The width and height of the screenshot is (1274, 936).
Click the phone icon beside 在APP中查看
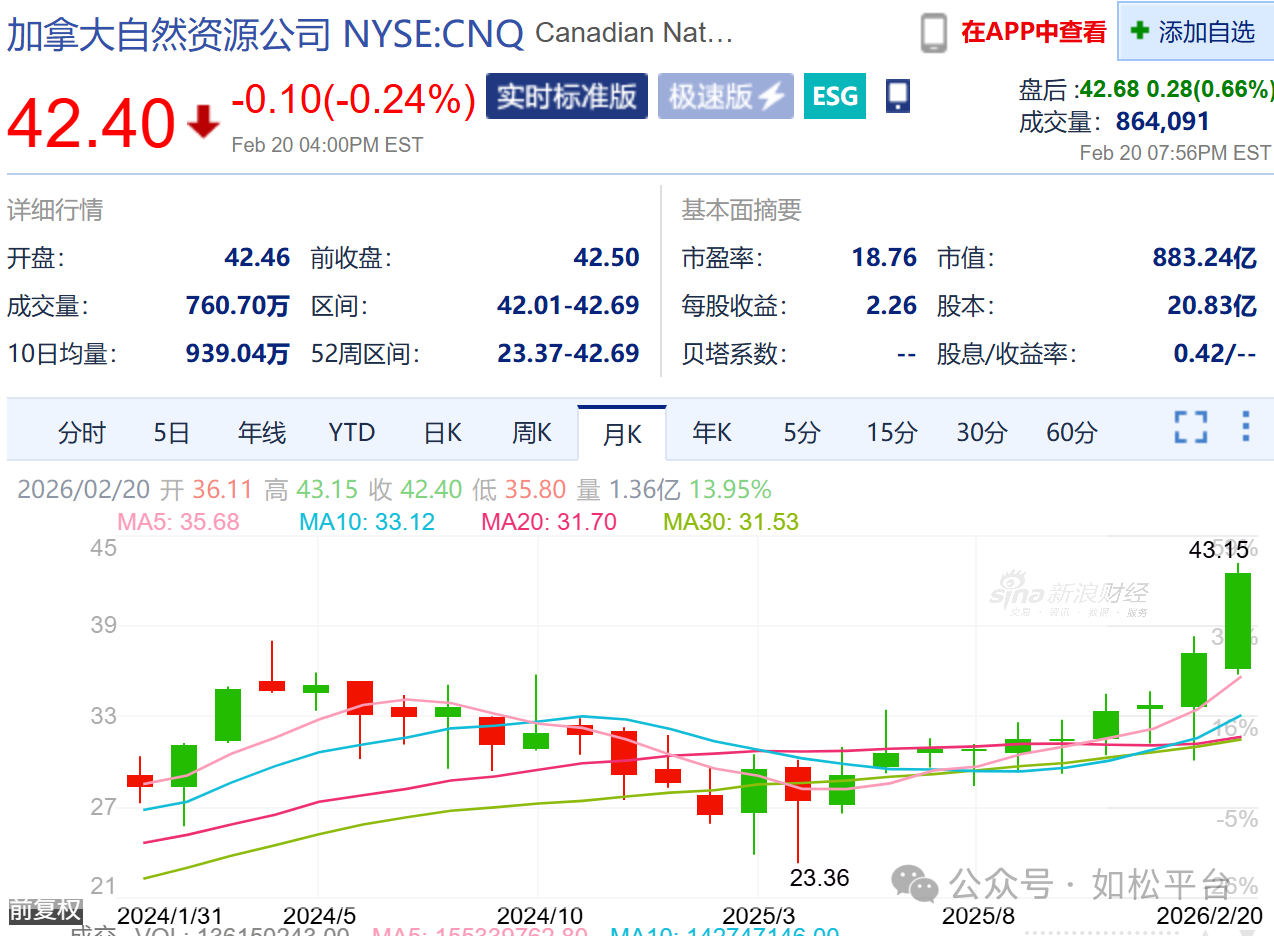coord(933,33)
